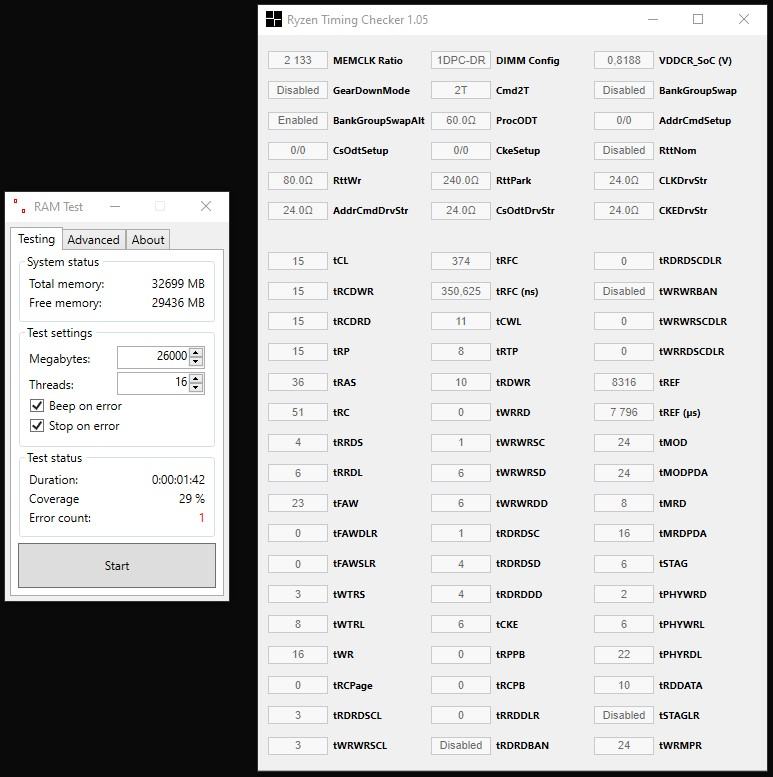Screen dimensions: 773x777
Task: Close the Ryzen Timing Checker window
Action: [744, 19]
